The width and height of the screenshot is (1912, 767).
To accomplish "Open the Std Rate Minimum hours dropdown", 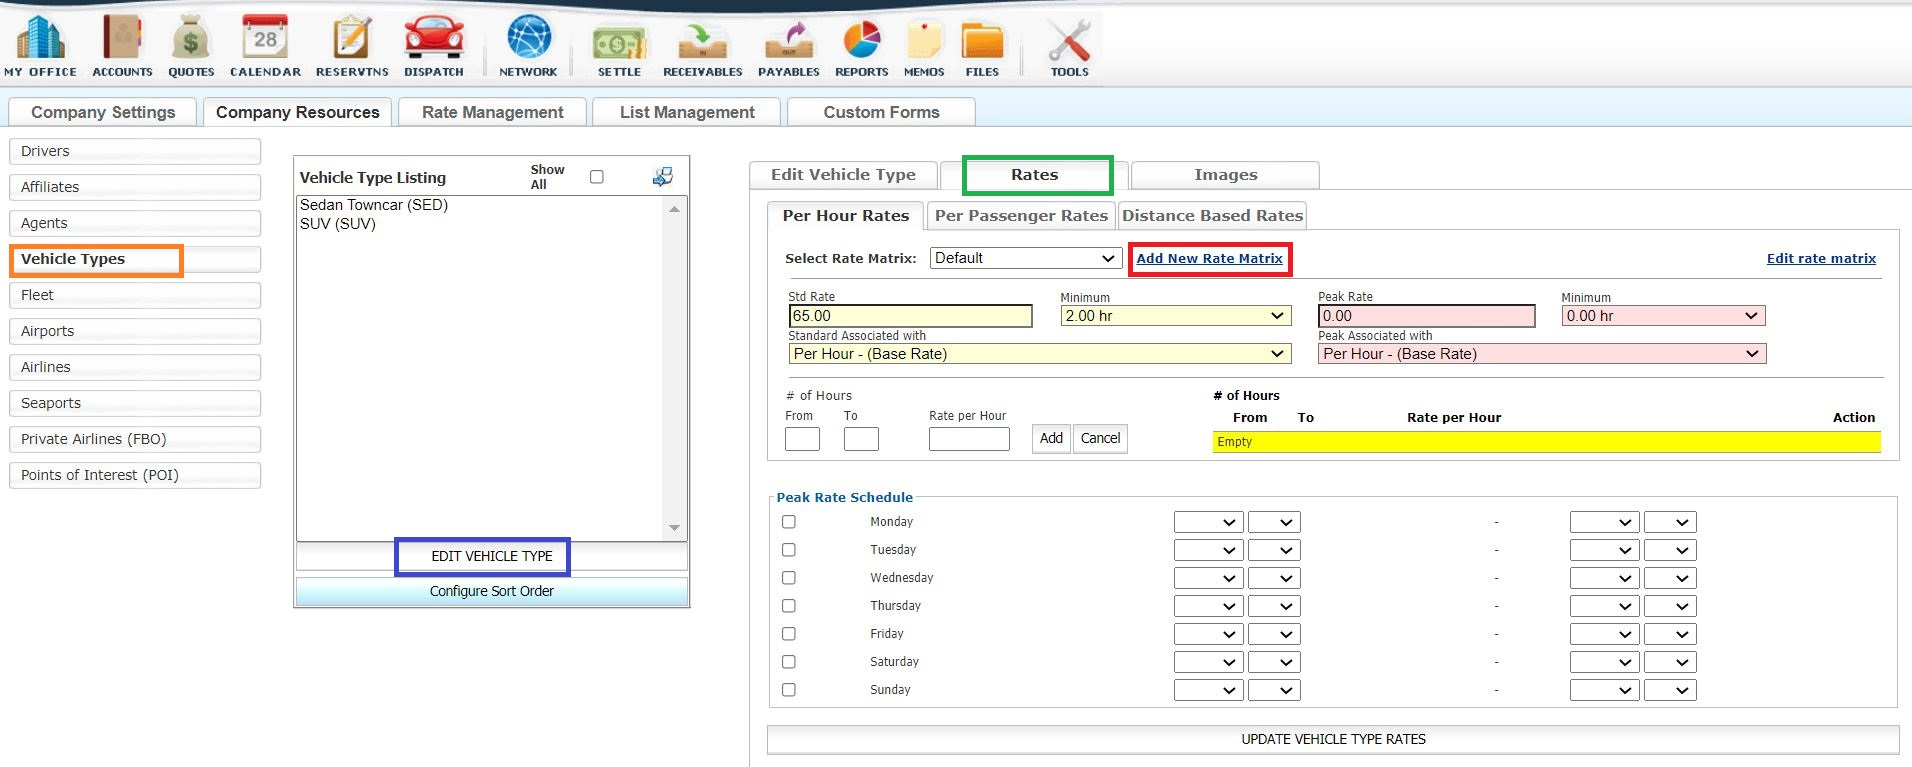I will [x=1175, y=316].
